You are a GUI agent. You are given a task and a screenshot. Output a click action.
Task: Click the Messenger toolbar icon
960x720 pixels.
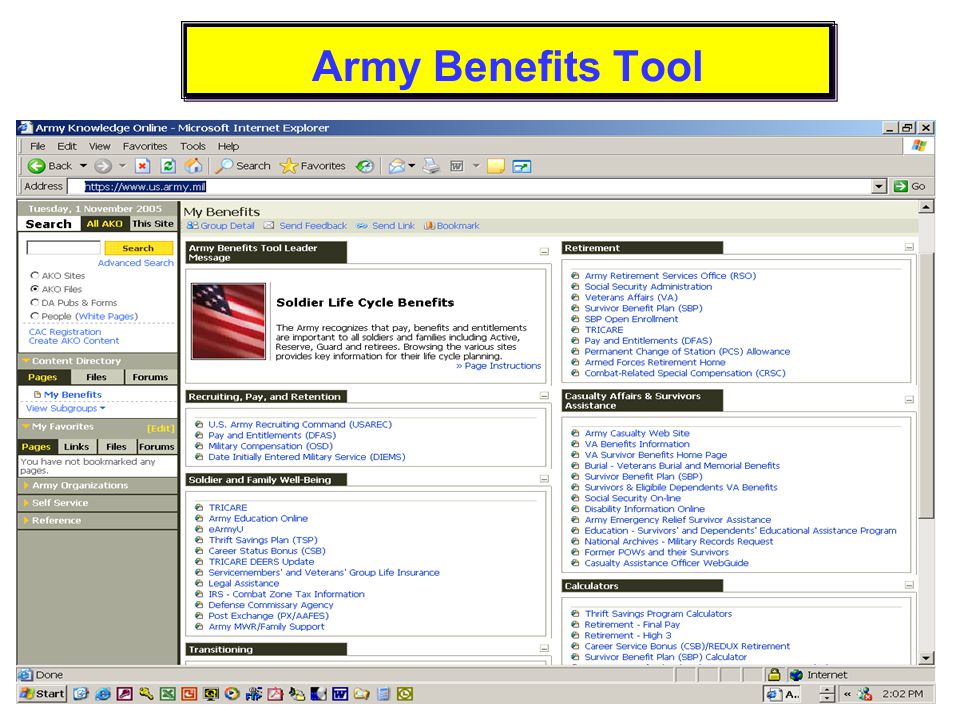tap(522, 166)
